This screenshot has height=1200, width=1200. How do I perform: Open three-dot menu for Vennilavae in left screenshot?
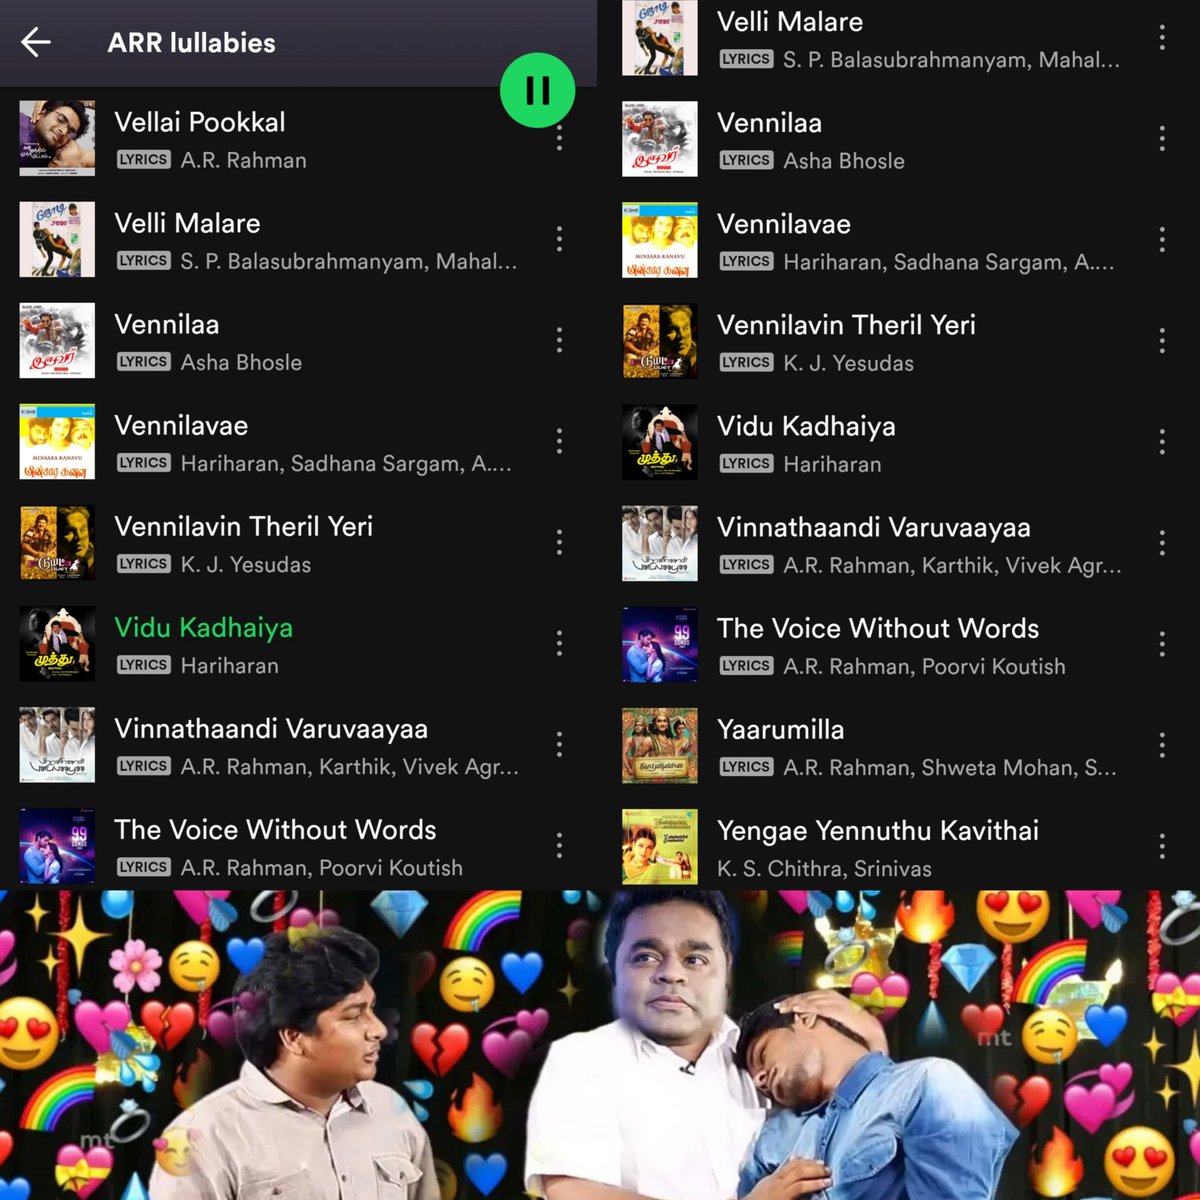pyautogui.click(x=559, y=441)
